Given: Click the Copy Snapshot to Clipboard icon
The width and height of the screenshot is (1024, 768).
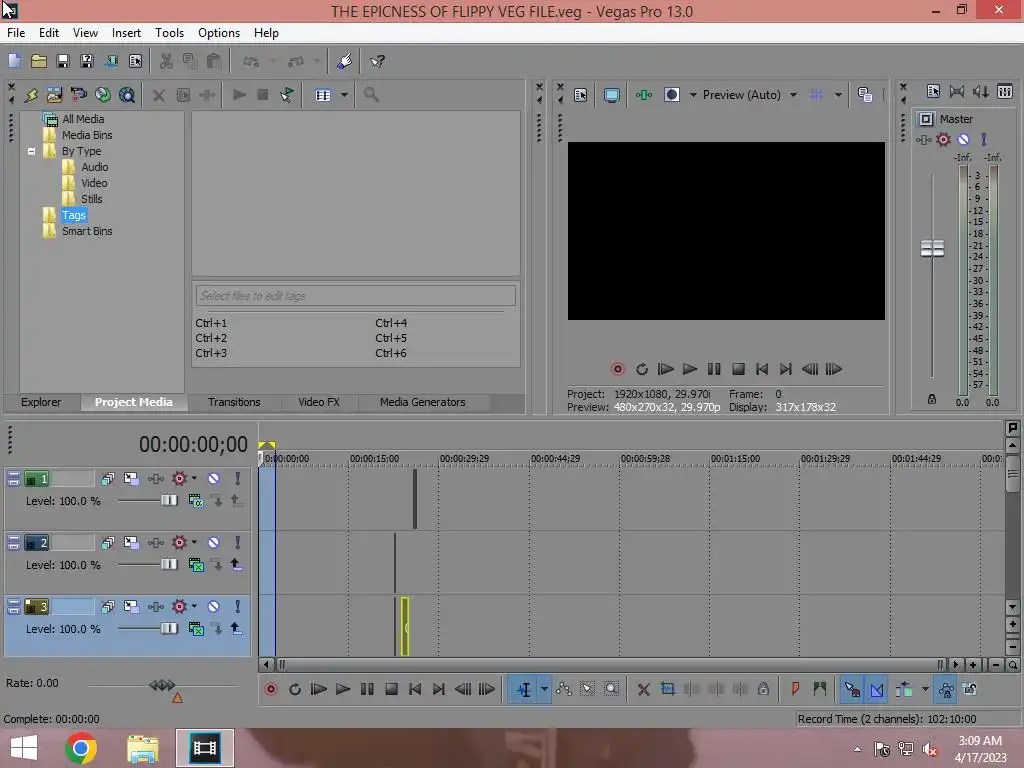Looking at the screenshot, I should 865,95.
